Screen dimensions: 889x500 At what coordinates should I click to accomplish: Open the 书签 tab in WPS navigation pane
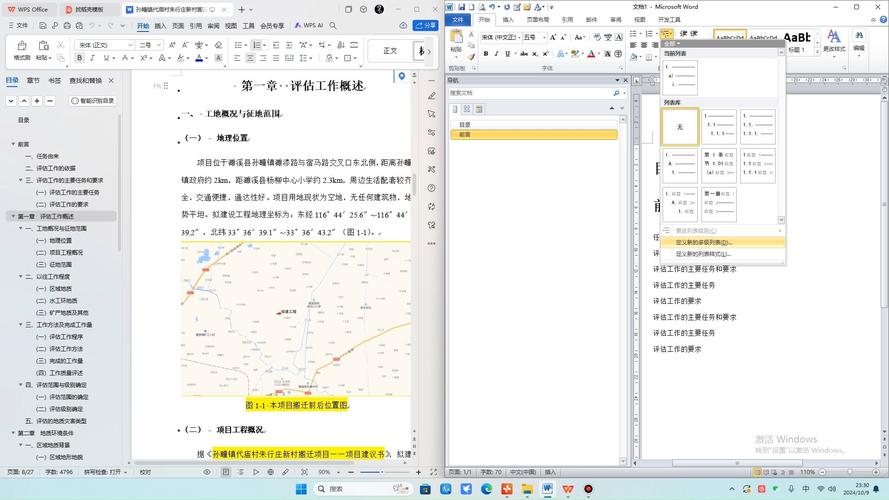coord(54,80)
